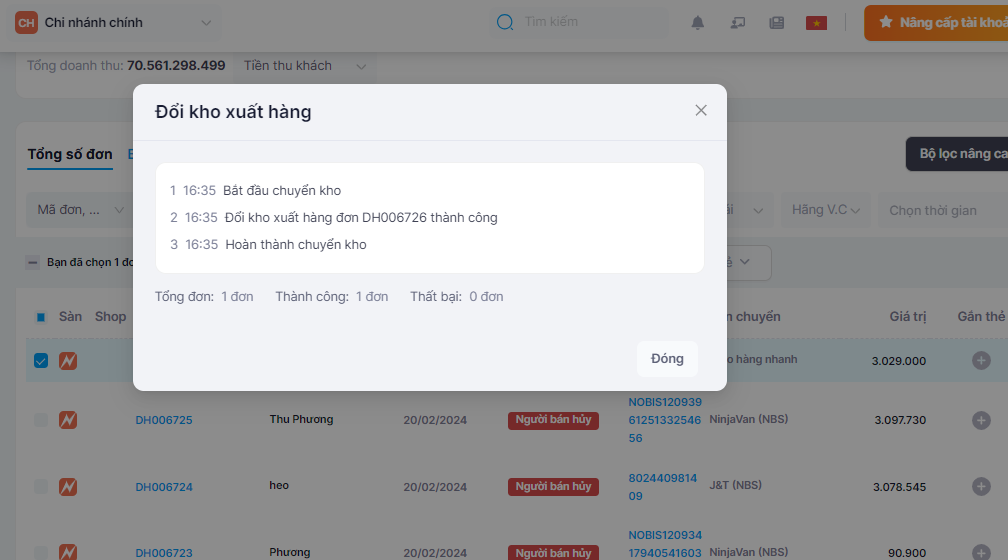Expand the Hãng V.C carrier filter
Image resolution: width=1008 pixels, height=560 pixels.
coord(826,210)
